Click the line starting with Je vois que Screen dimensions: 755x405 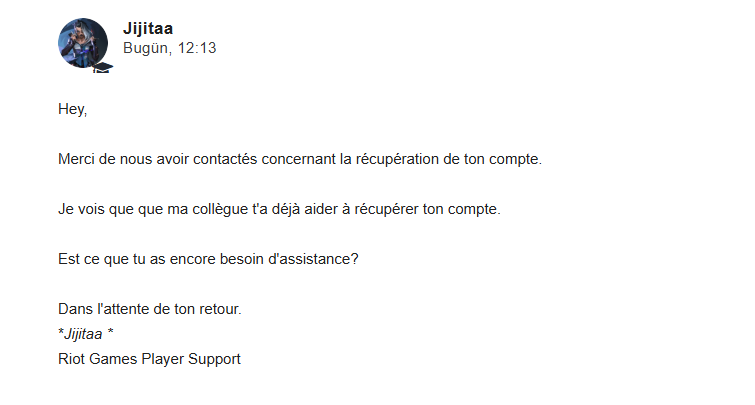[x=279, y=209]
